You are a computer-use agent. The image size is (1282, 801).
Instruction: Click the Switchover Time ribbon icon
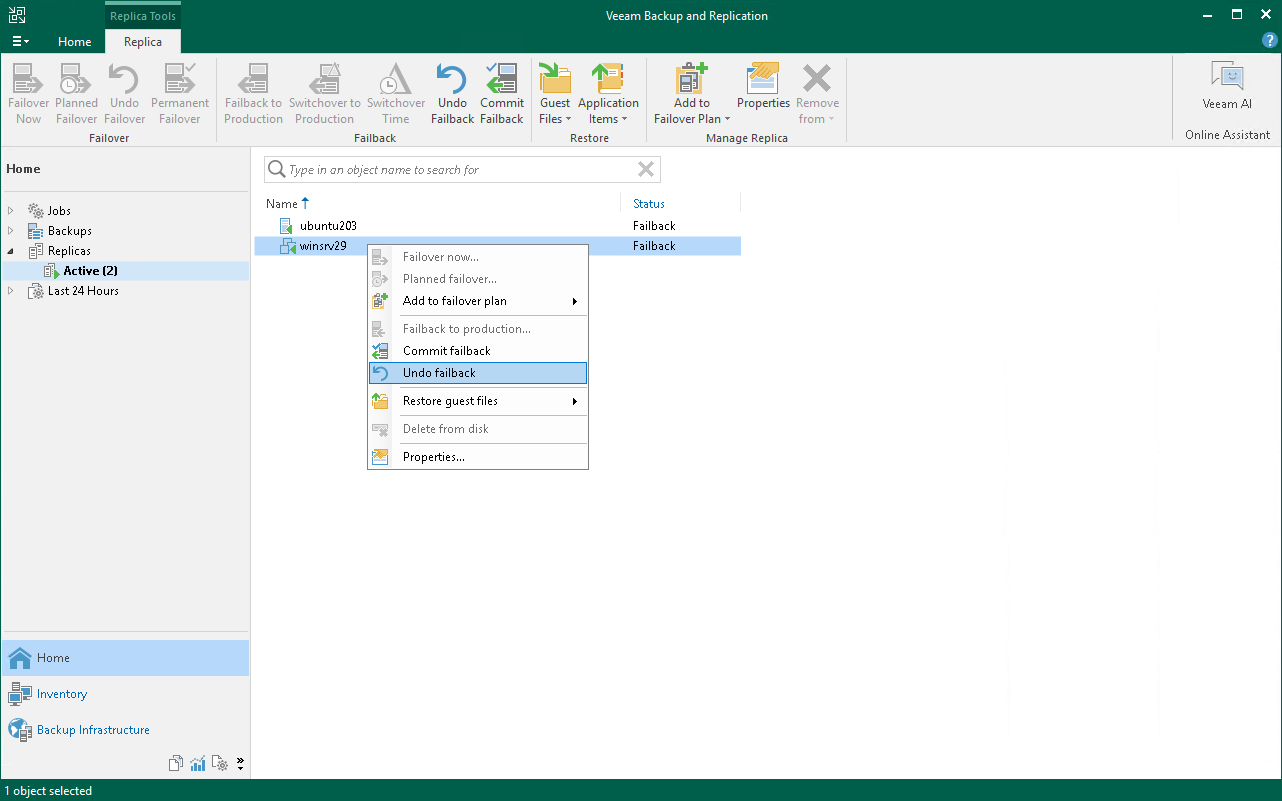click(x=396, y=94)
